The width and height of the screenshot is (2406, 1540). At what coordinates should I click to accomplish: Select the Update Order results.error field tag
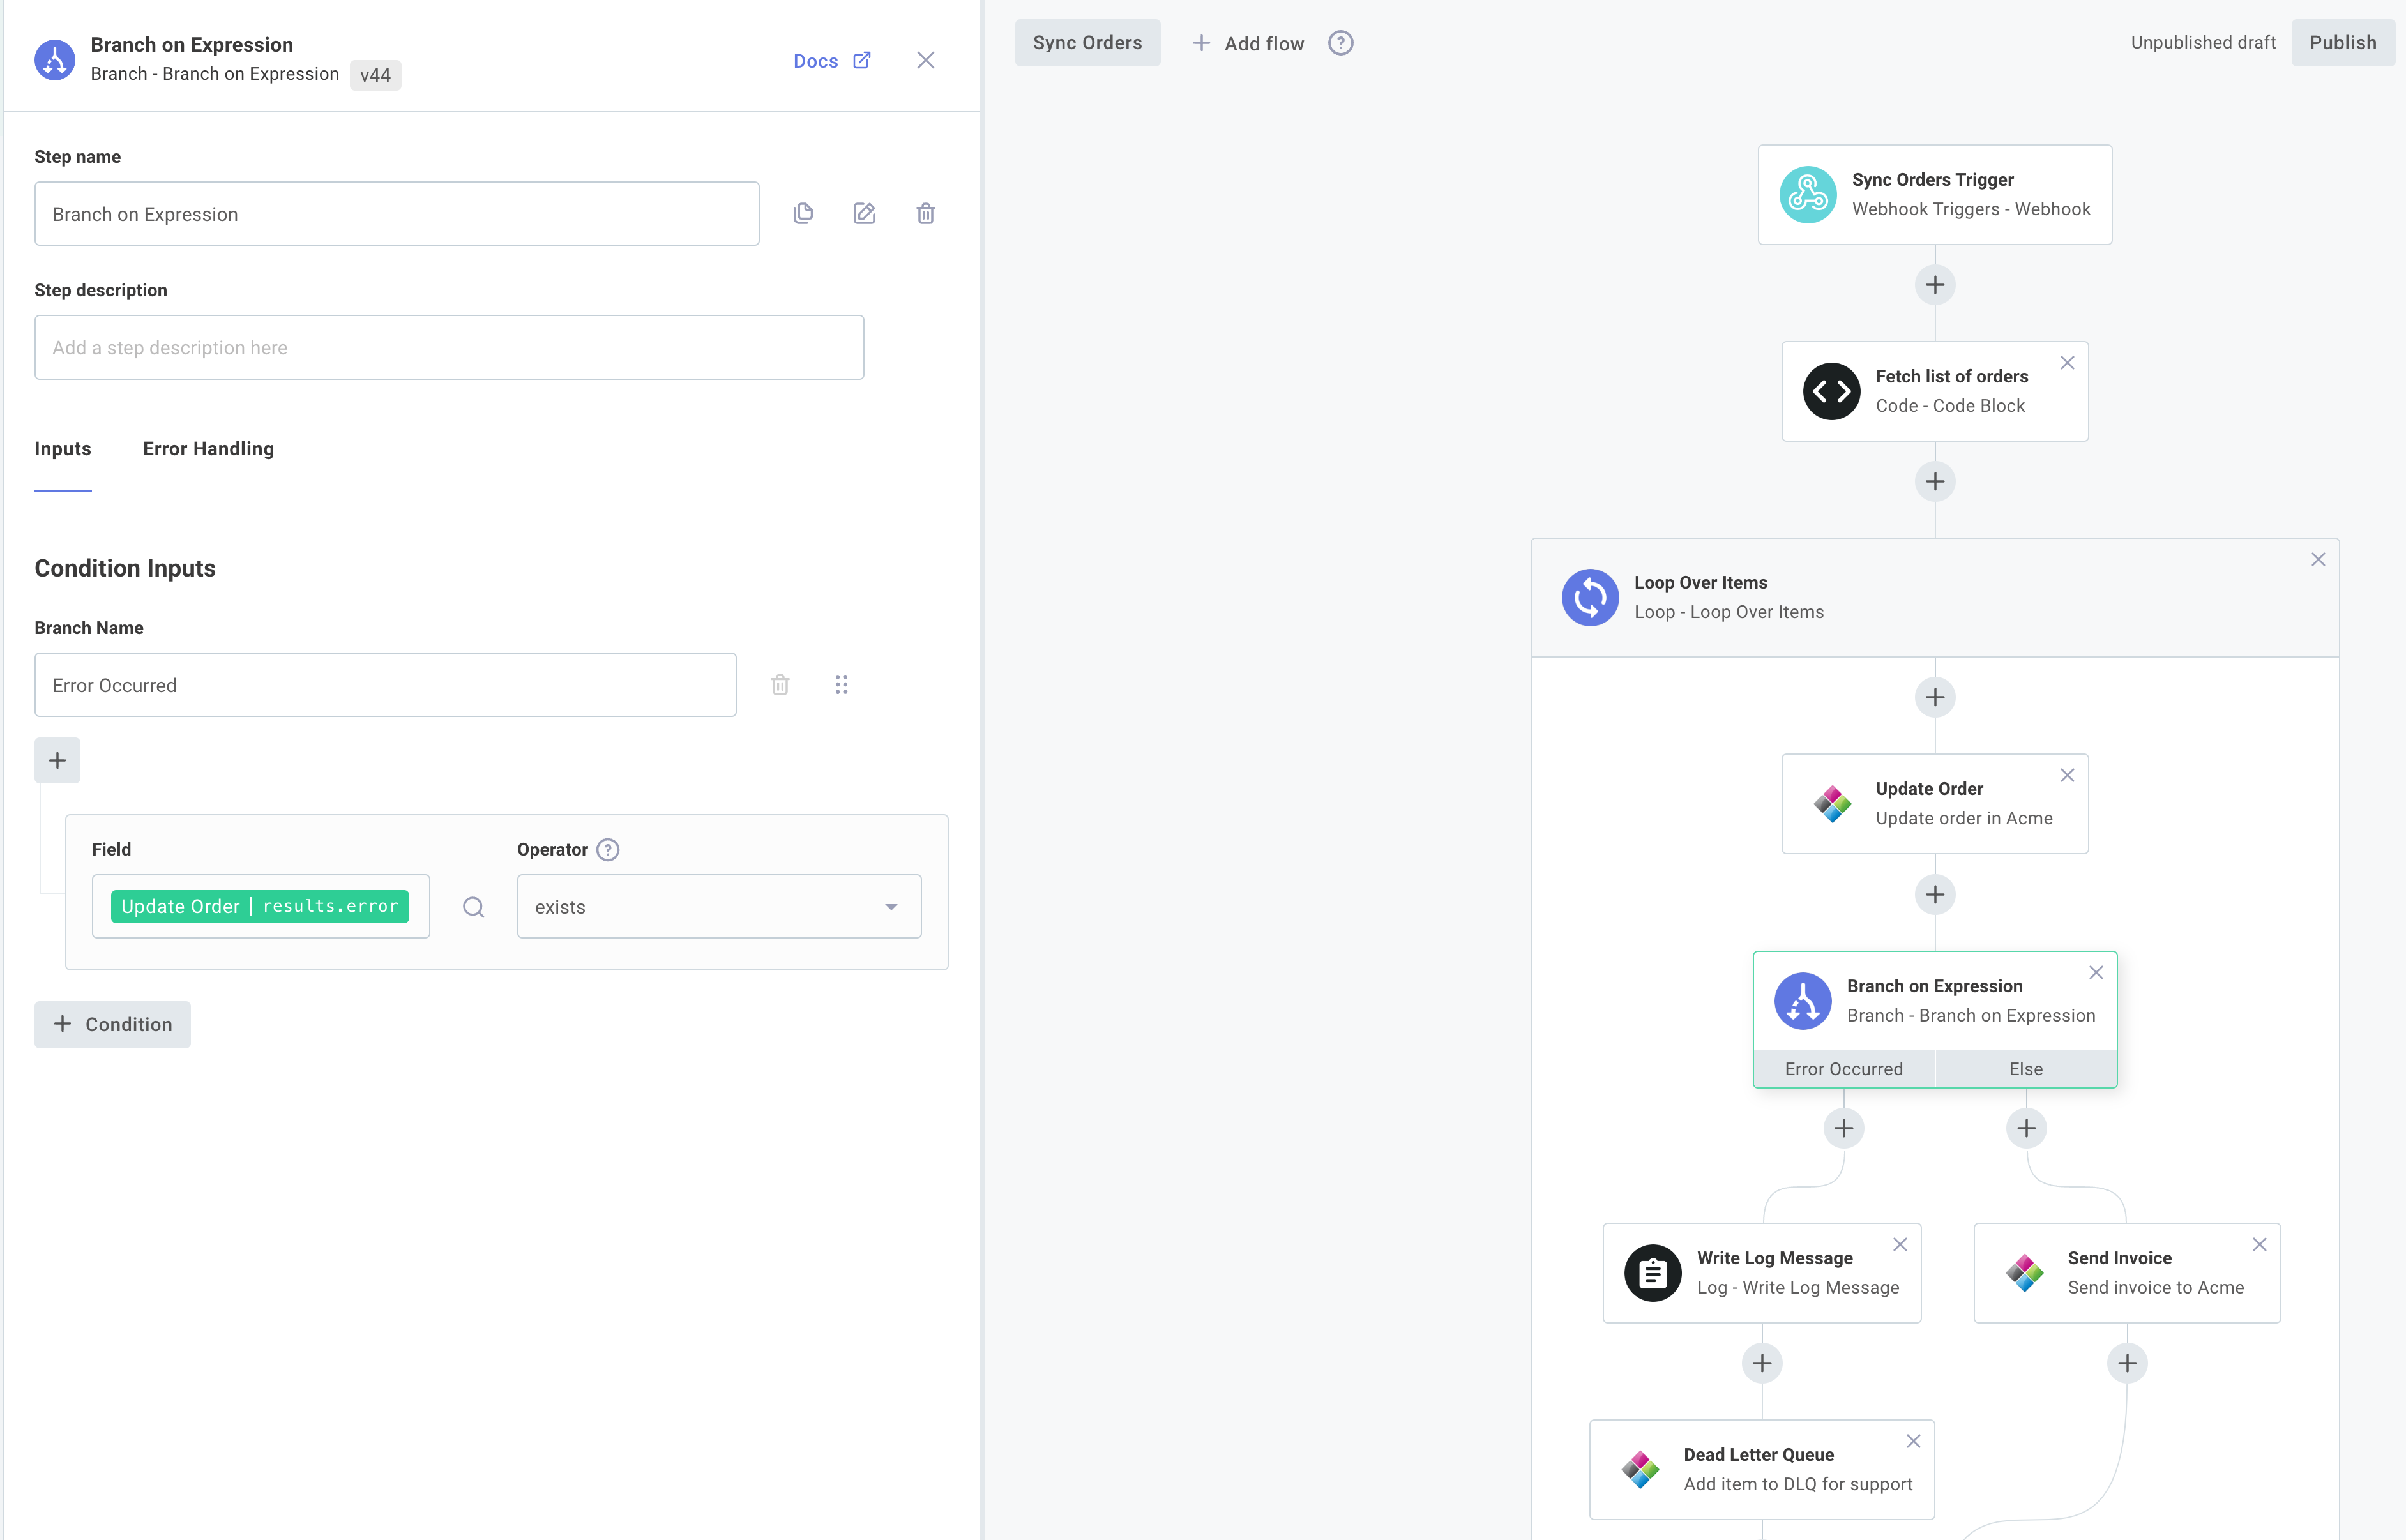click(260, 907)
